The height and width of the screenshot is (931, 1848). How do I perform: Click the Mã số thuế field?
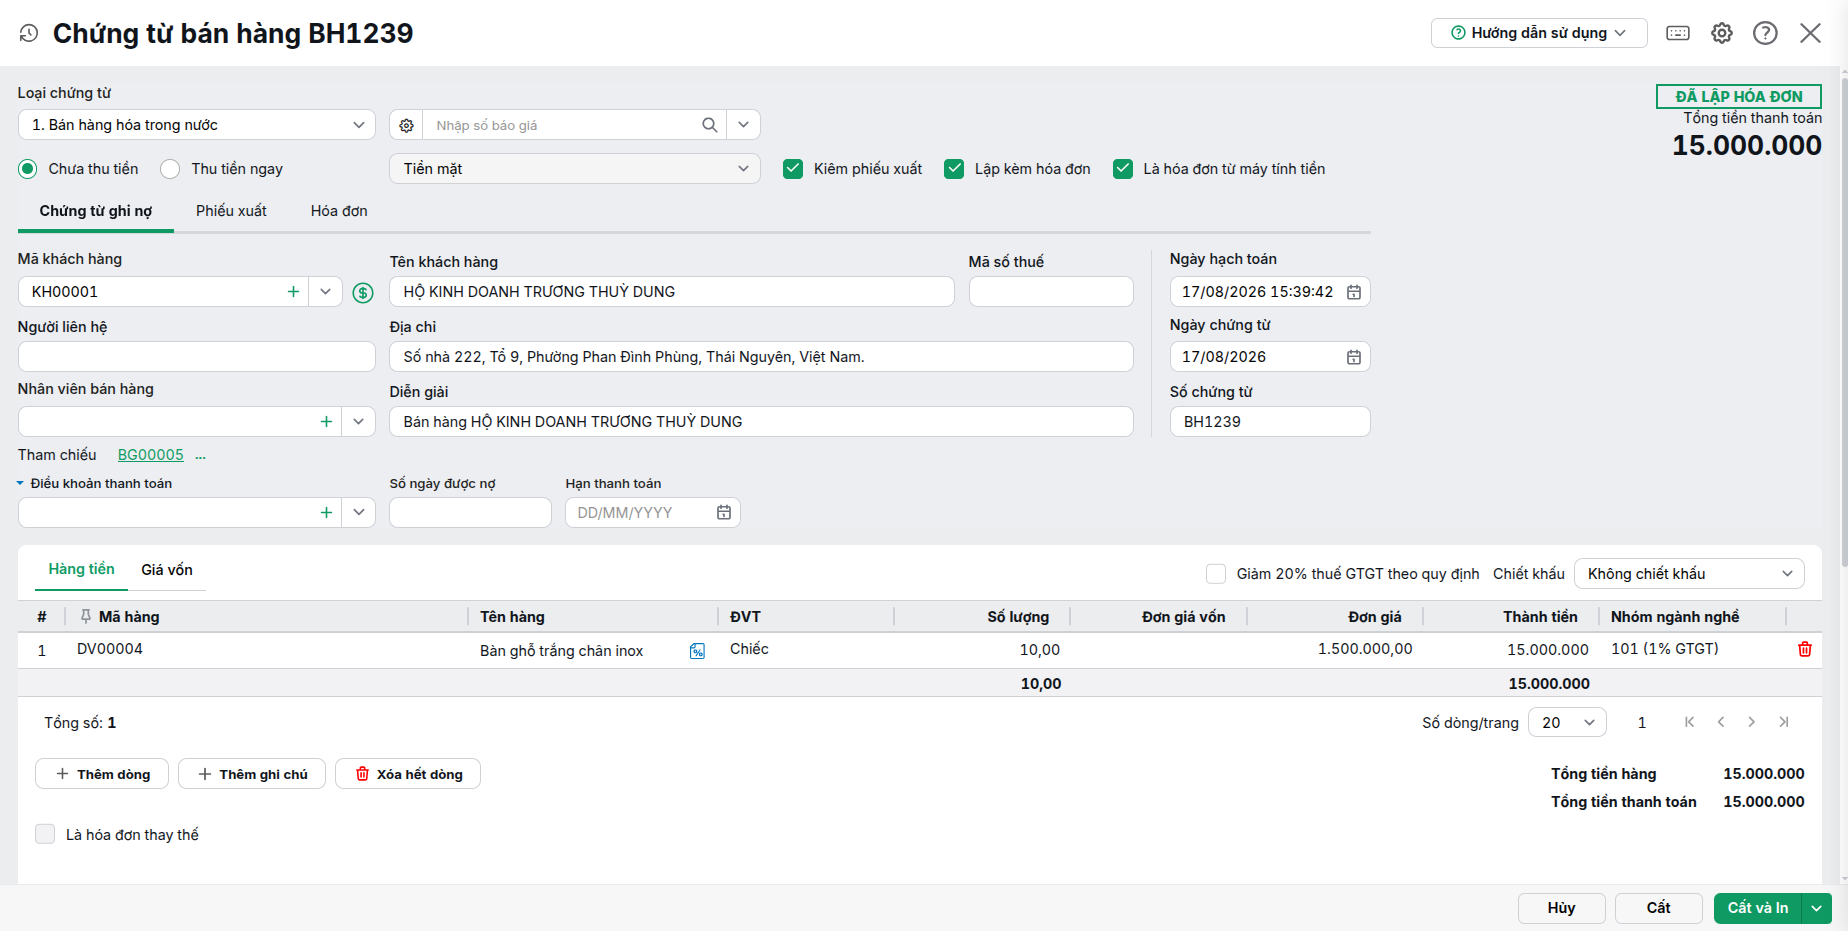click(1051, 292)
